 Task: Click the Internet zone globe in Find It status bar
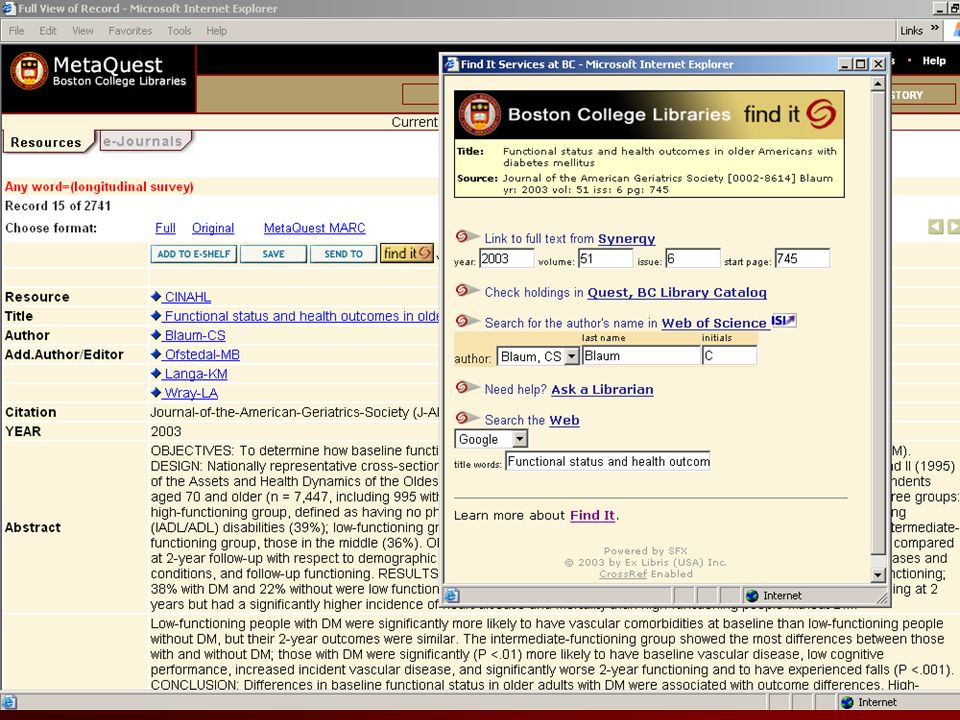[x=752, y=595]
